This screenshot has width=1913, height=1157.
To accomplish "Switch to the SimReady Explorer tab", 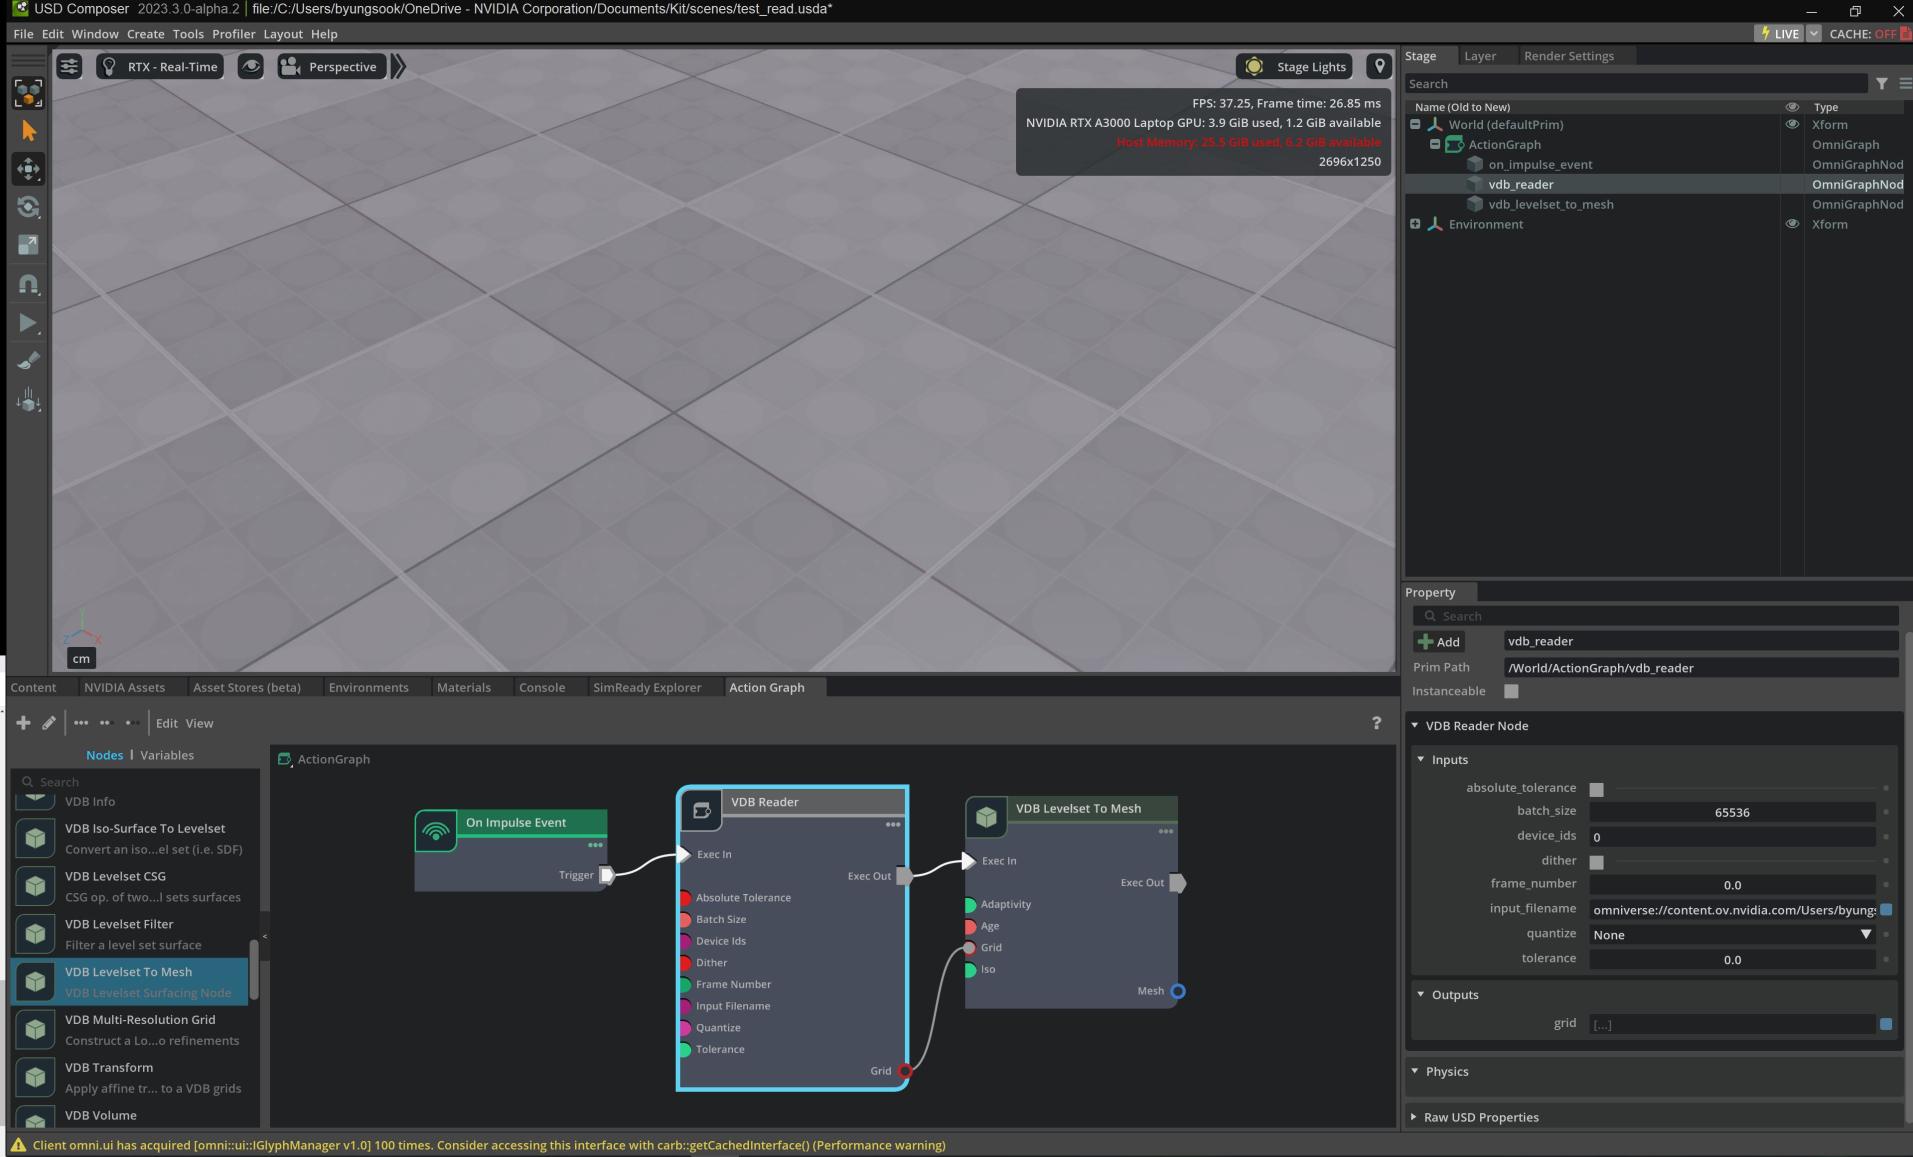I will click(x=647, y=688).
